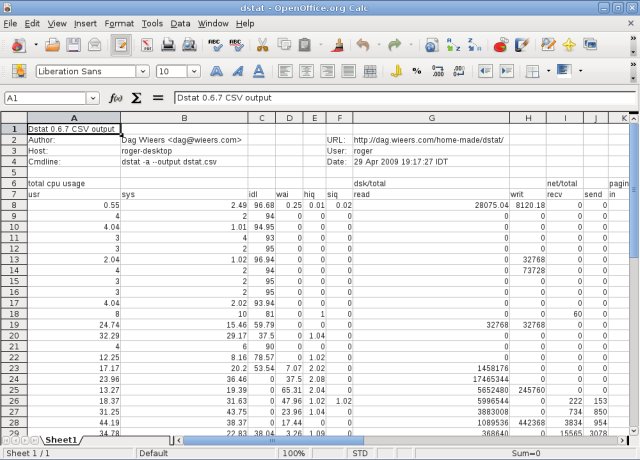The width and height of the screenshot is (640, 460).
Task: Click the Sort Ascending icon
Action: tap(453, 45)
